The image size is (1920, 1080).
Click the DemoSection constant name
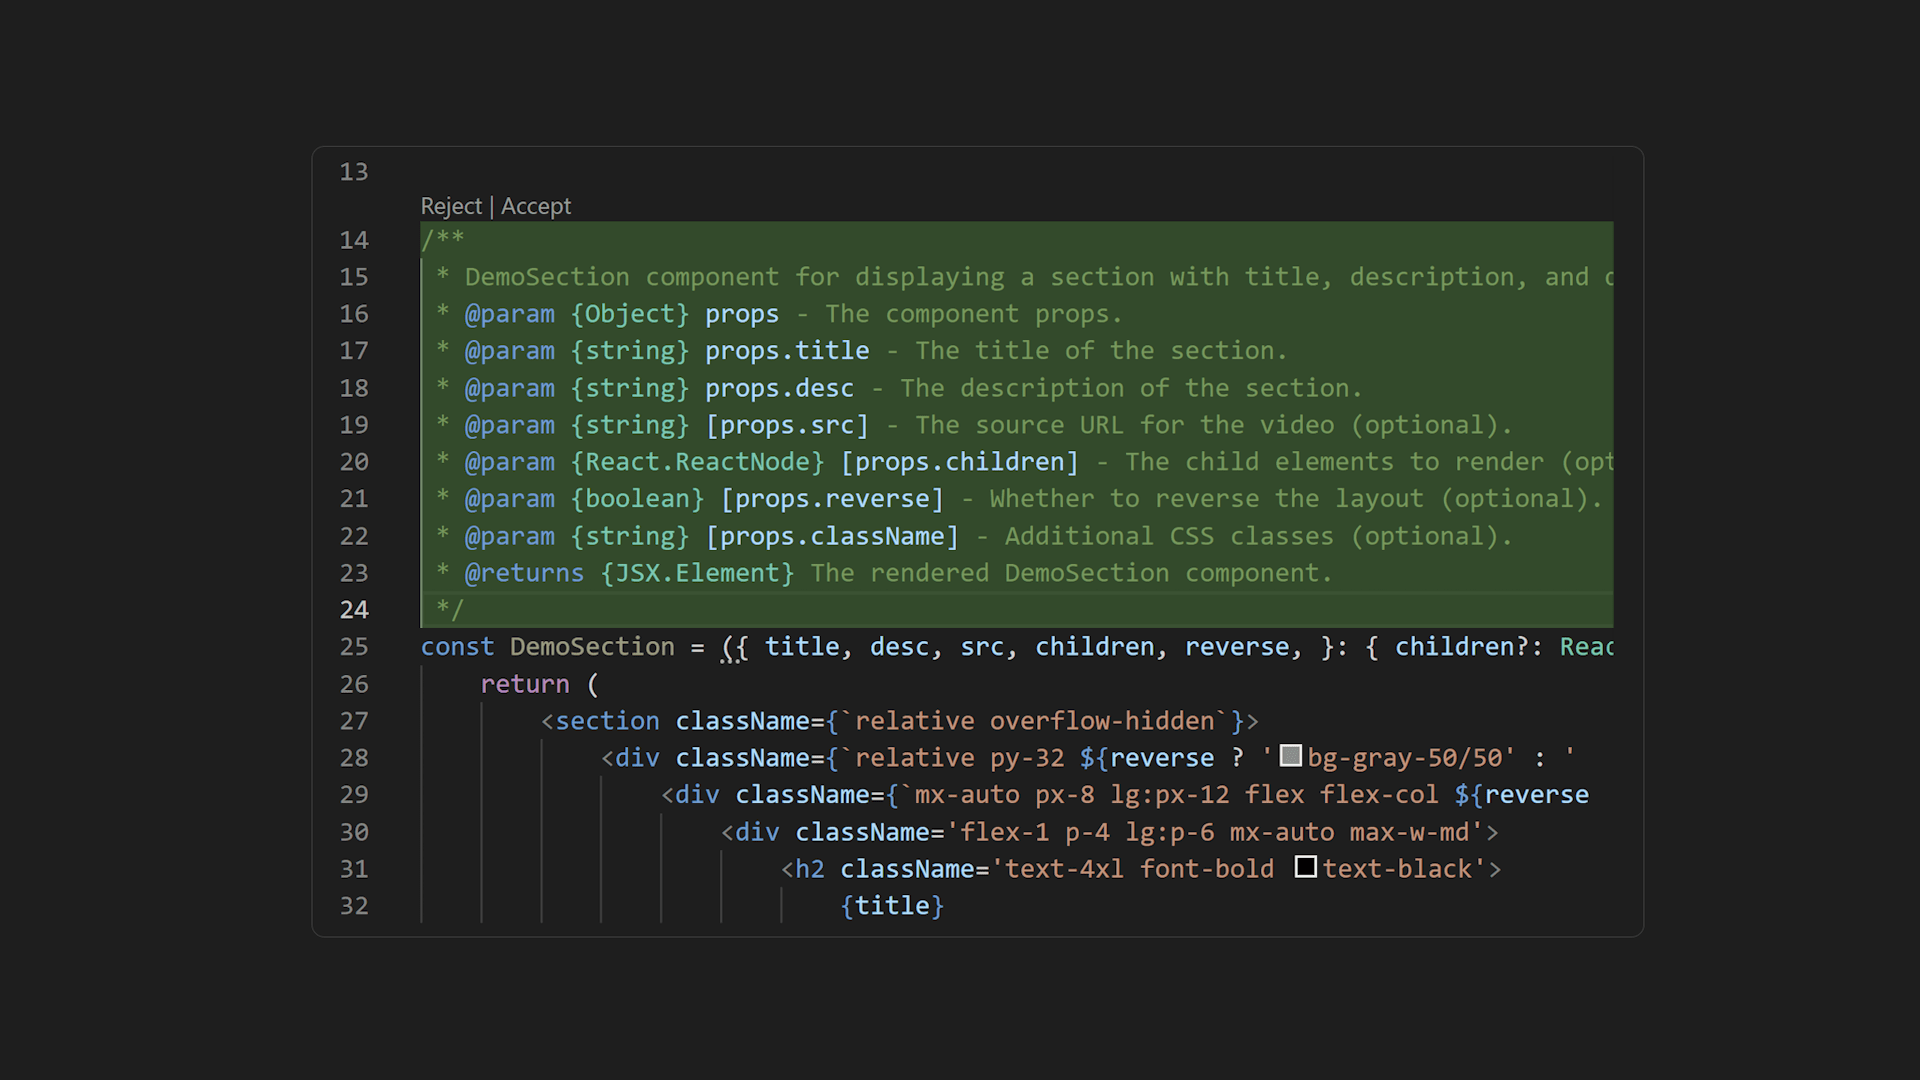click(x=592, y=647)
